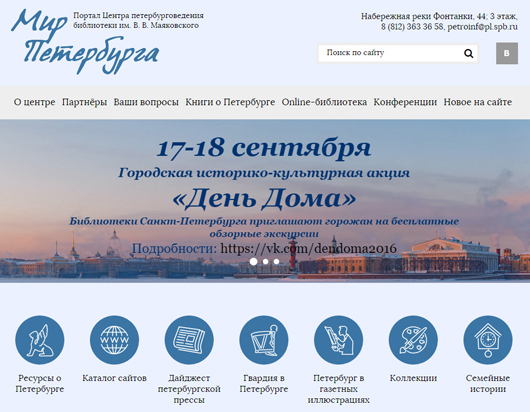Open the cuckoo clock Семейные истории icon
Screen dimensions: 530x412
[488, 340]
